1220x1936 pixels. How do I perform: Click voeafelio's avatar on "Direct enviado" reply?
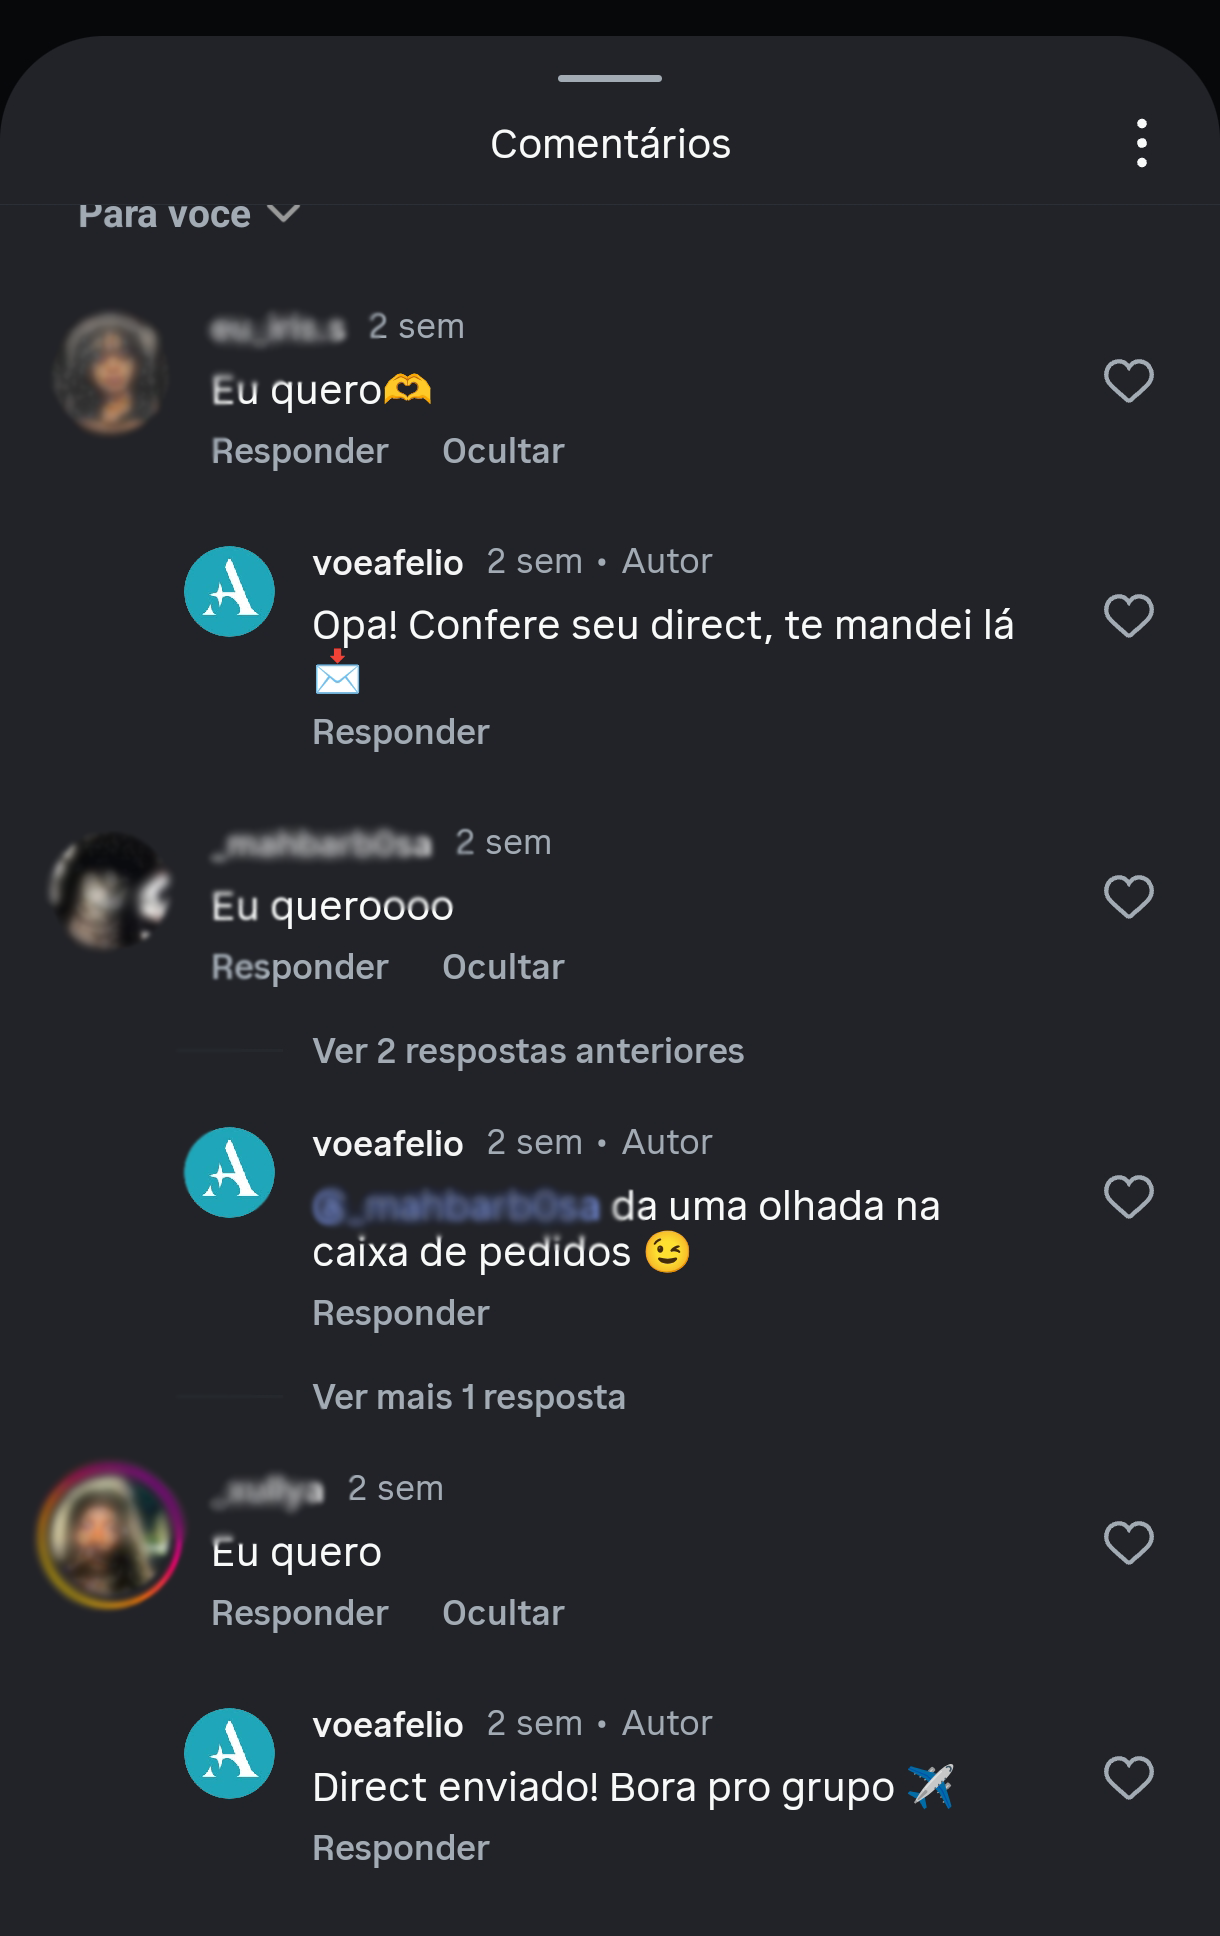228,1753
